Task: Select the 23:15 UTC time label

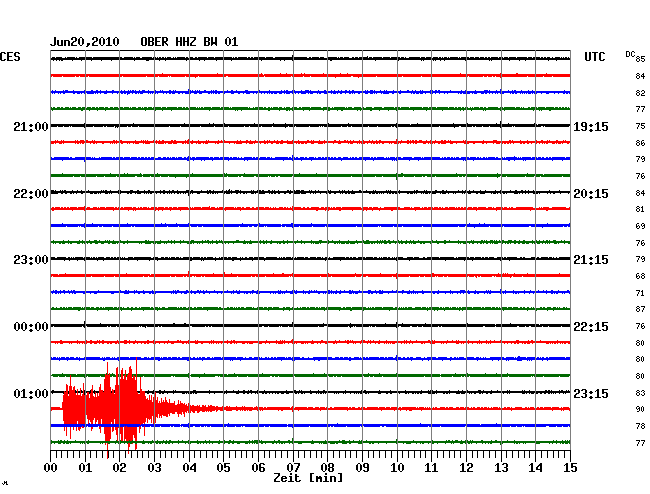Action: 591,393
